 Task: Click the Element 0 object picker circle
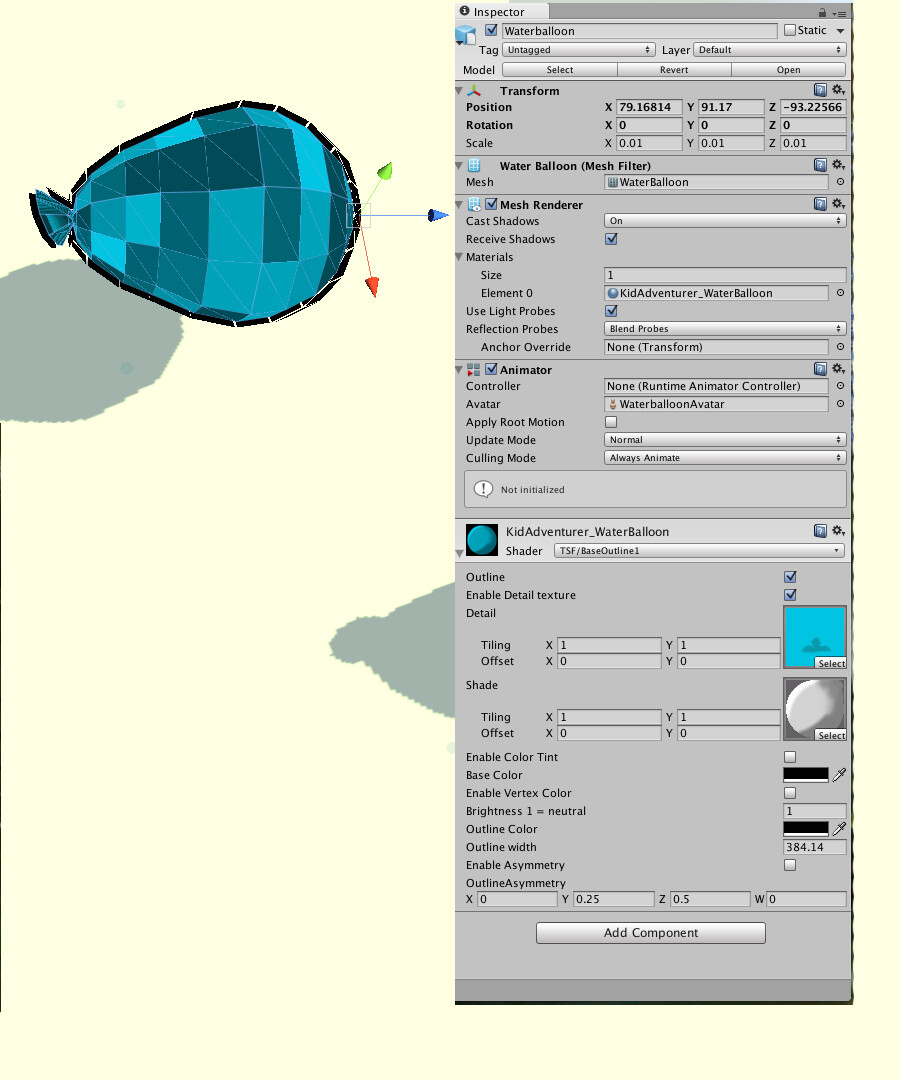pos(840,293)
